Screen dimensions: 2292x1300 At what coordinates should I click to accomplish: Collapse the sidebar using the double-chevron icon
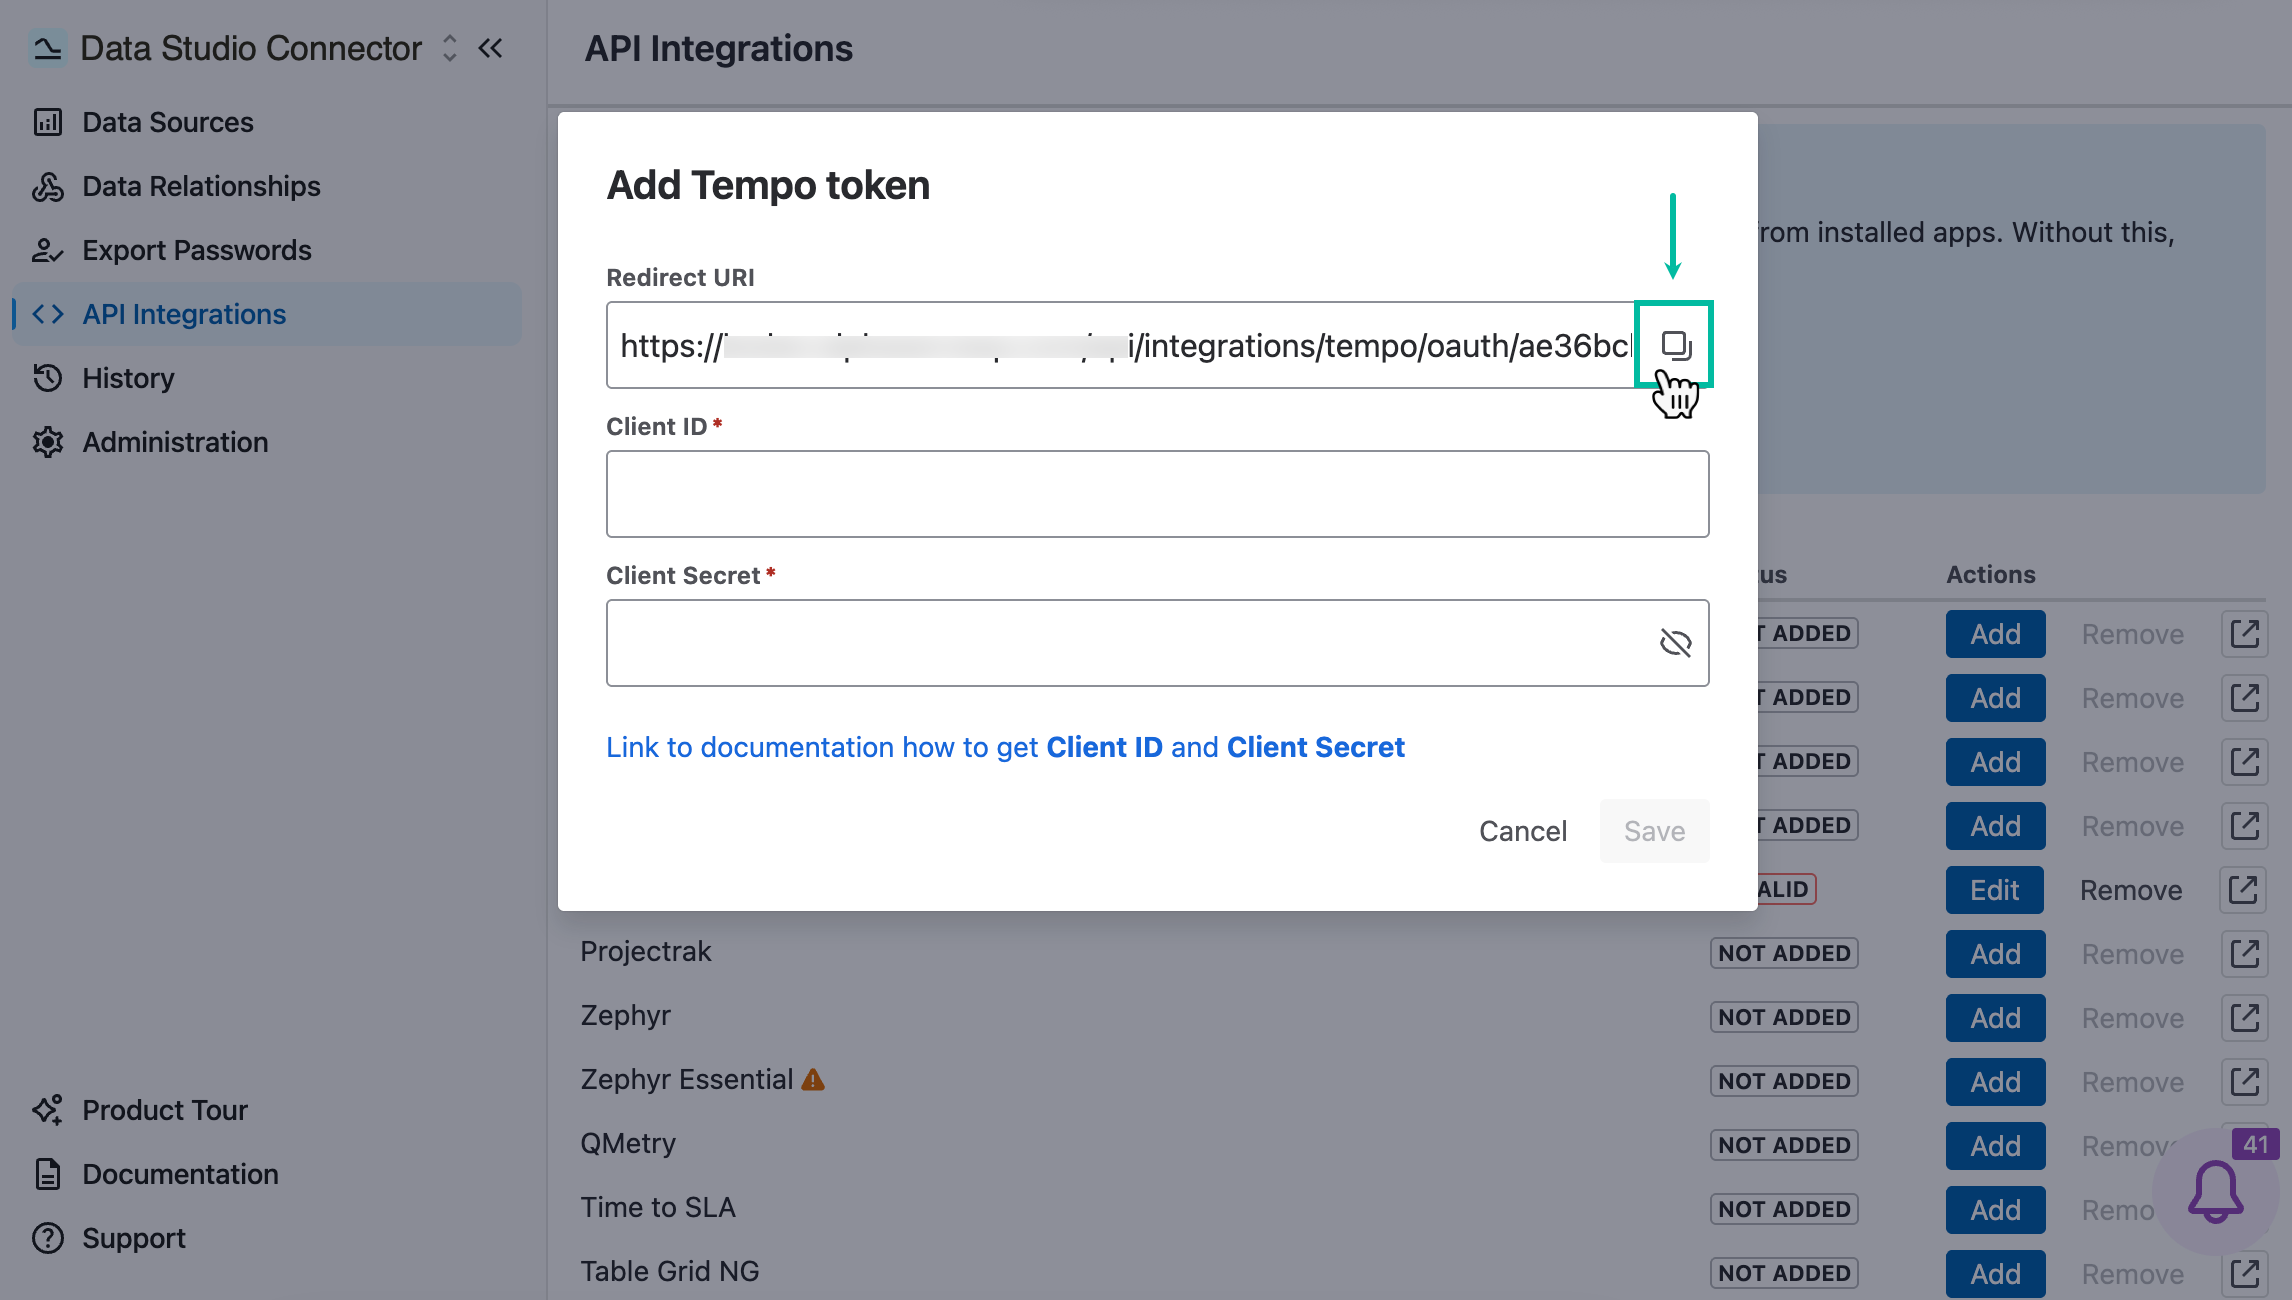(x=490, y=48)
